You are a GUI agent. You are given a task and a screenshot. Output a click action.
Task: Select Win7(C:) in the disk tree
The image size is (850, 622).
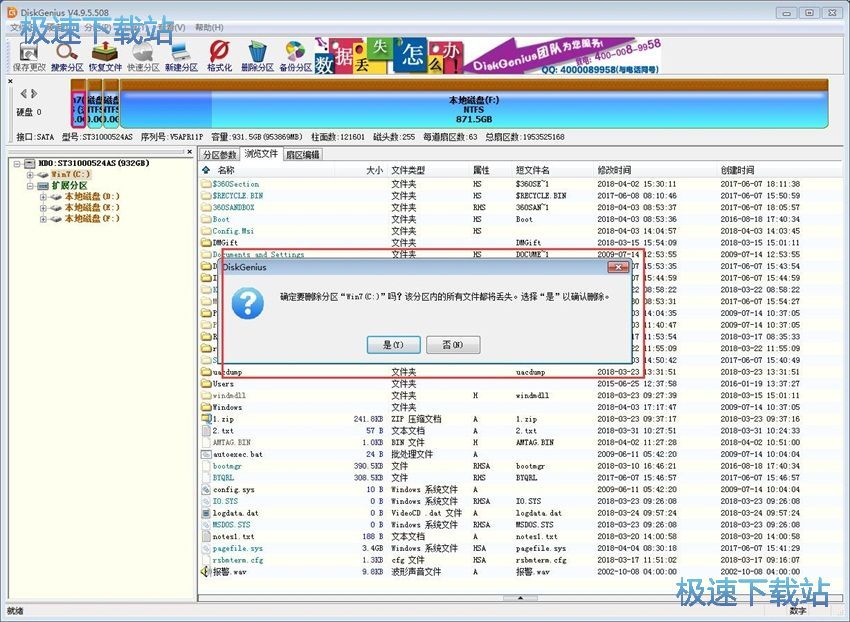[71, 175]
